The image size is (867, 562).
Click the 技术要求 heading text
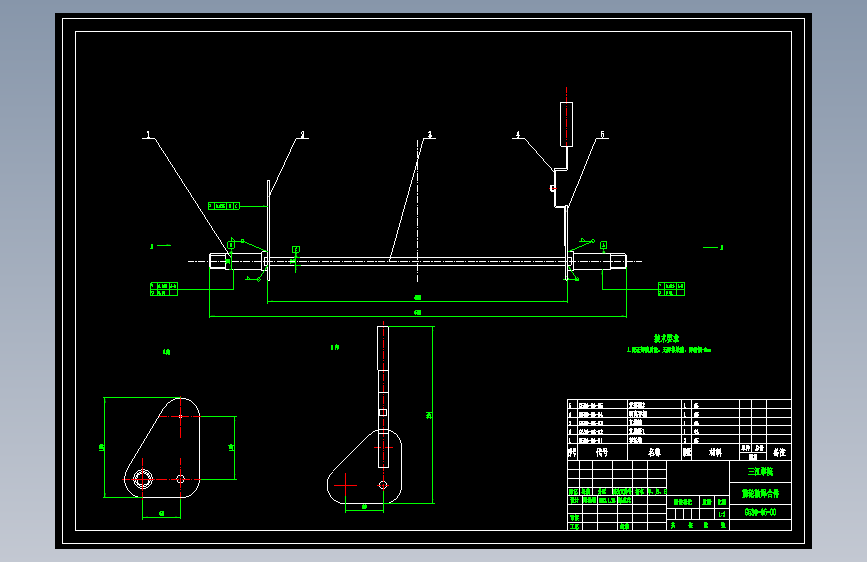pos(666,339)
